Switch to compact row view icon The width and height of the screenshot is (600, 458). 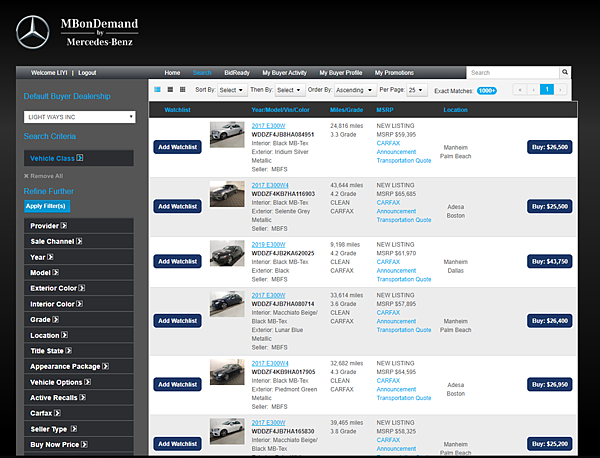170,90
